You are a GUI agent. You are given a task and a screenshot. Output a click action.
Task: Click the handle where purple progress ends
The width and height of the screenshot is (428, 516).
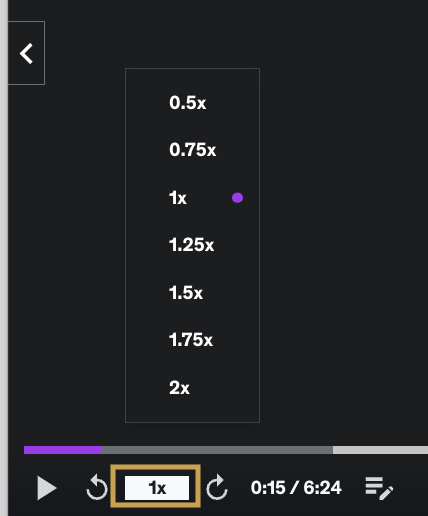click(x=101, y=450)
